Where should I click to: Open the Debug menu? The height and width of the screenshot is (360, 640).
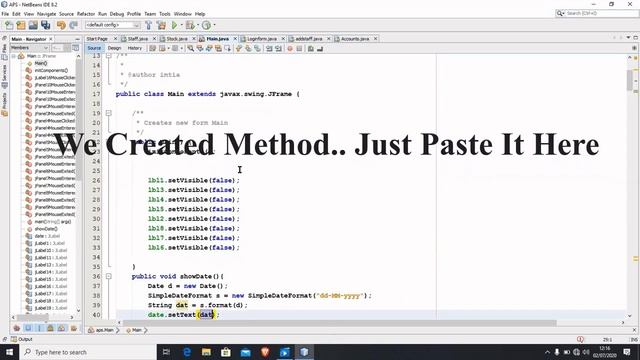click(x=117, y=14)
